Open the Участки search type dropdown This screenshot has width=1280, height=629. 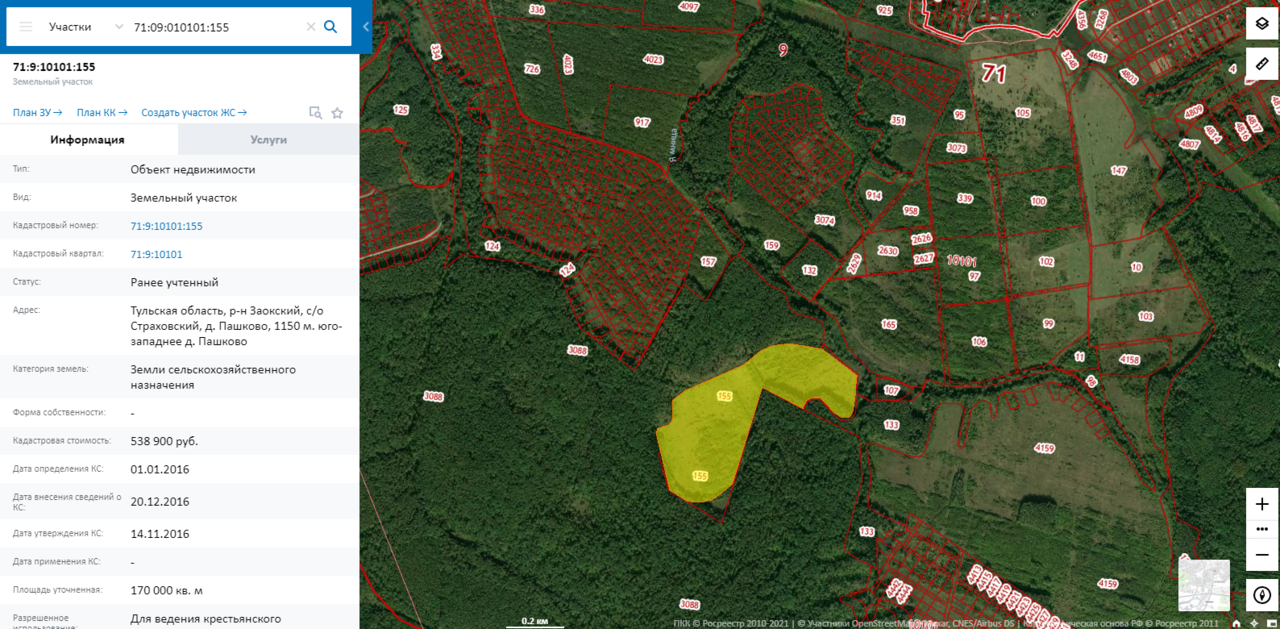tap(87, 27)
